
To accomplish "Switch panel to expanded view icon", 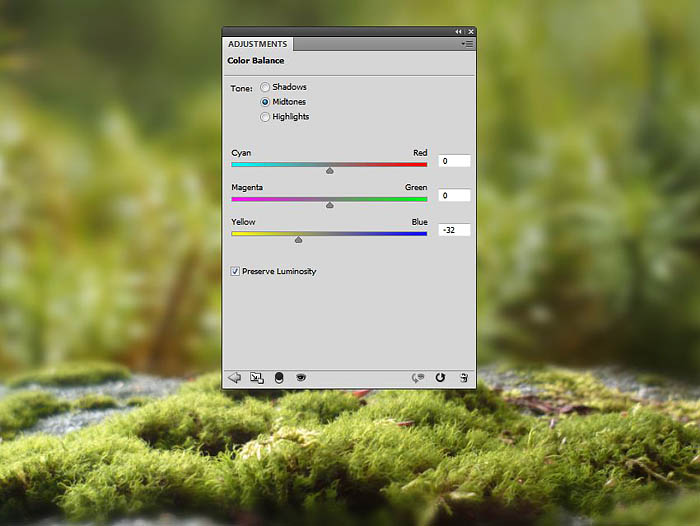I will tap(256, 377).
